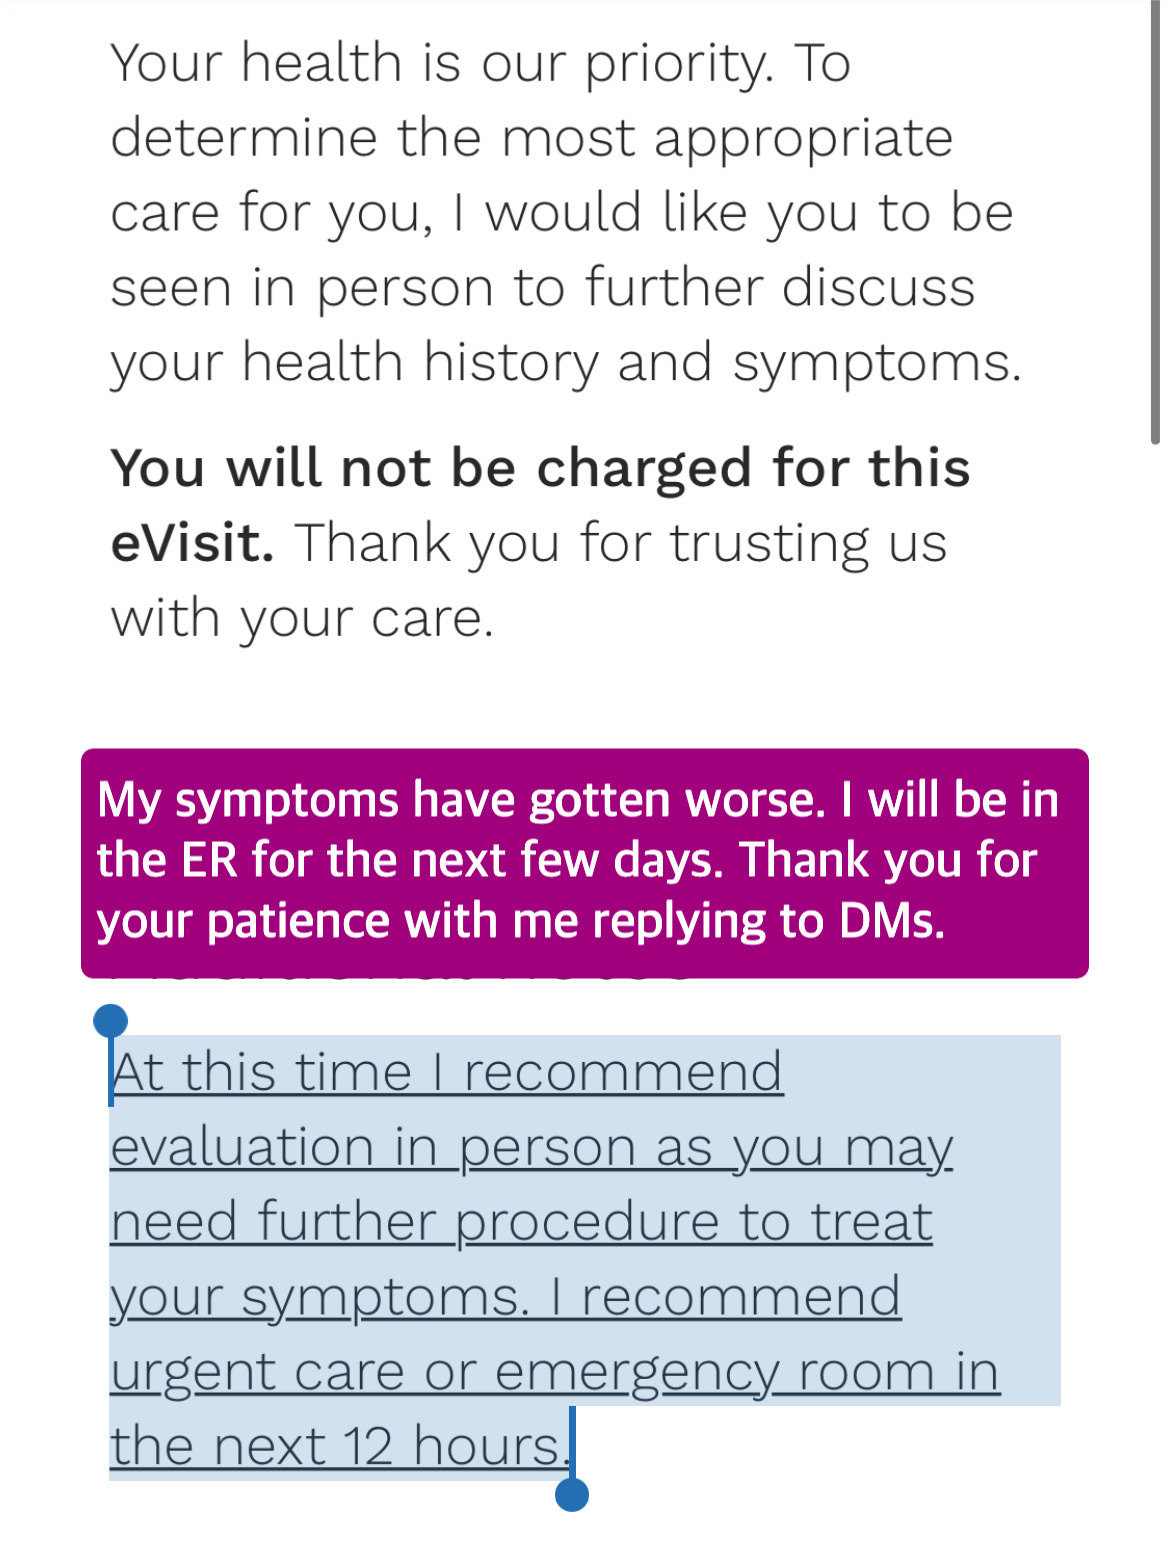The image size is (1170, 1545).
Task: Tap underlined words 'urgent care'
Action: (x=257, y=1372)
